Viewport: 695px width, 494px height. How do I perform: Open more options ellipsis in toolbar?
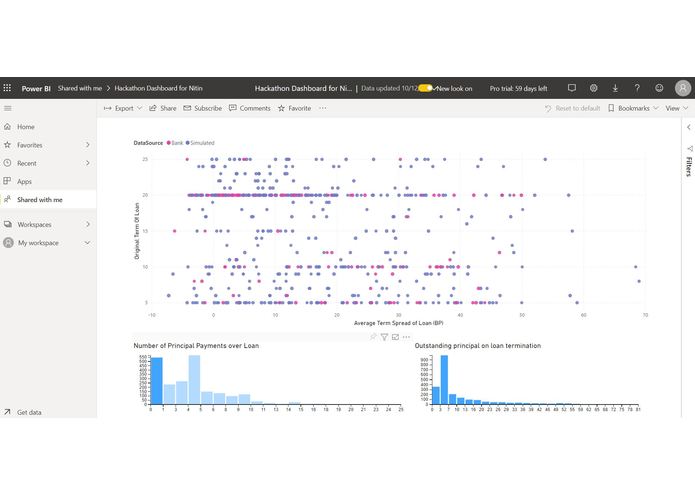pos(323,108)
